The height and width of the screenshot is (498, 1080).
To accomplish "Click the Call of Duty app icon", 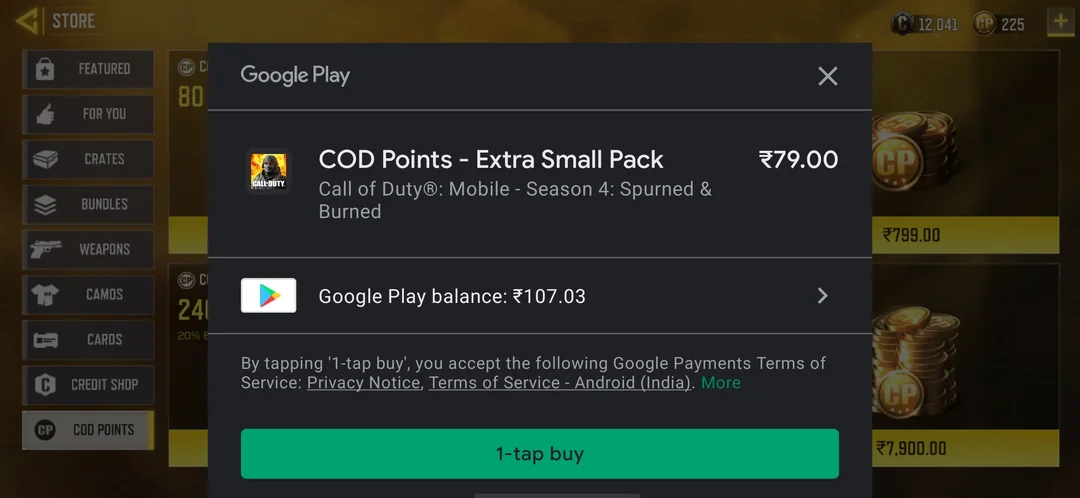I will point(268,171).
